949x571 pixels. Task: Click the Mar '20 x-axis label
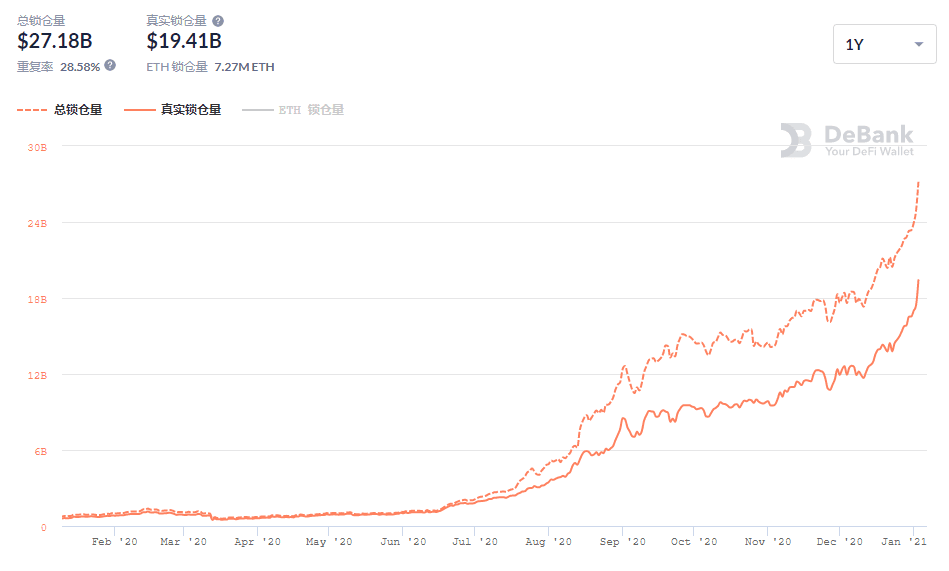(x=183, y=541)
